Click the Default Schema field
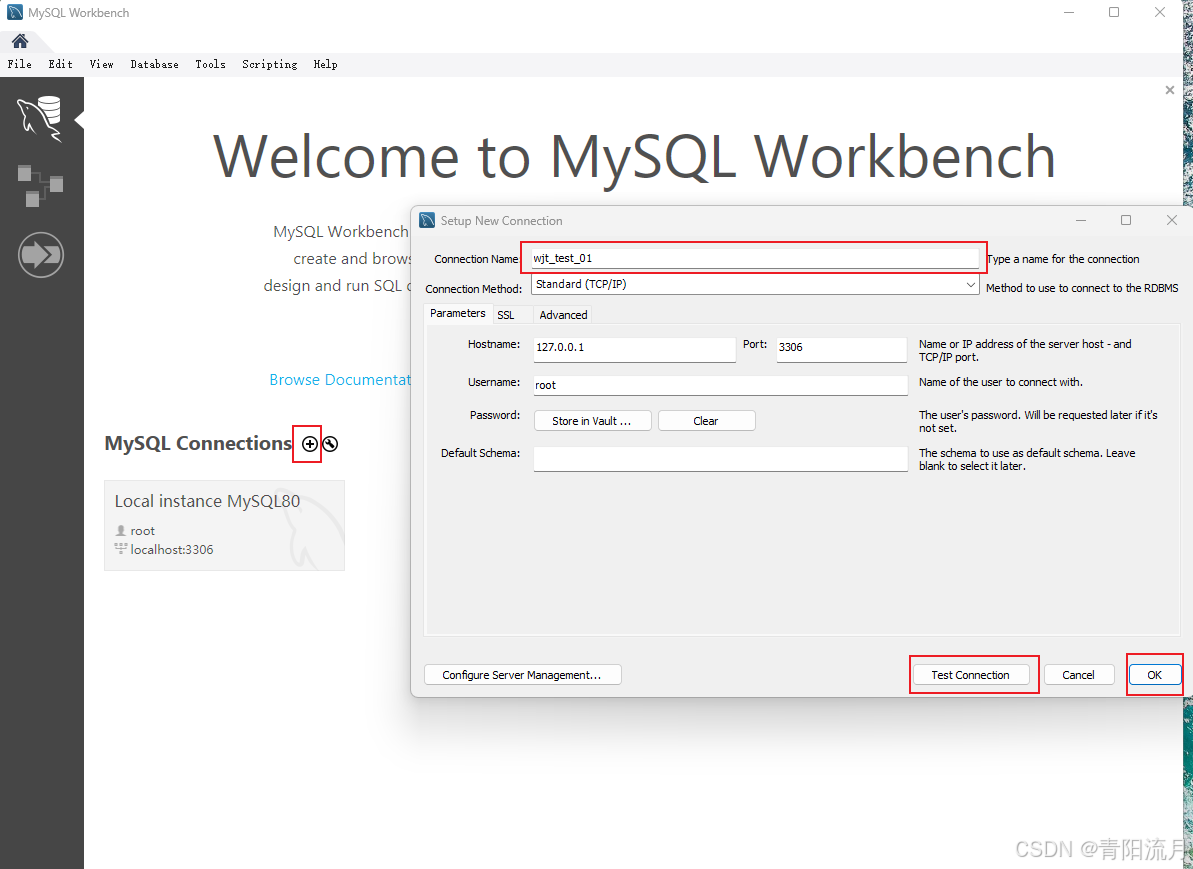1193x869 pixels. point(721,459)
